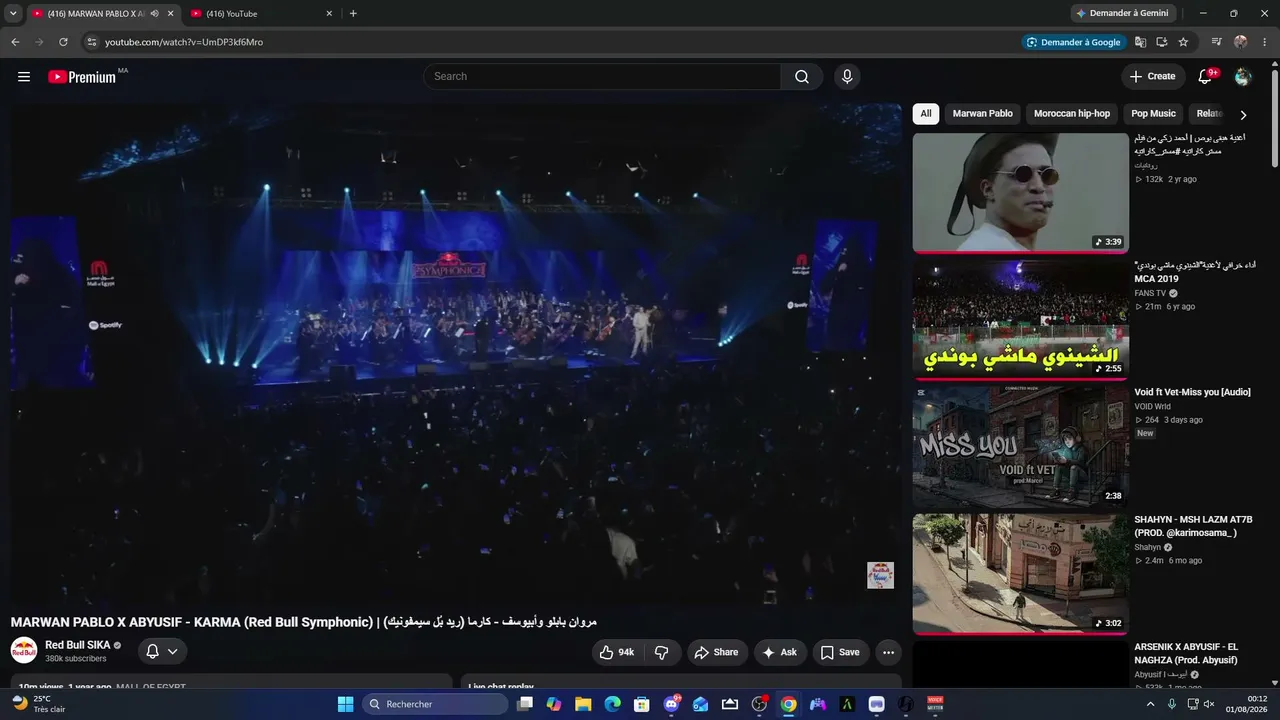Mute the playing tab's audio indicator
The width and height of the screenshot is (1280, 720).
click(154, 14)
